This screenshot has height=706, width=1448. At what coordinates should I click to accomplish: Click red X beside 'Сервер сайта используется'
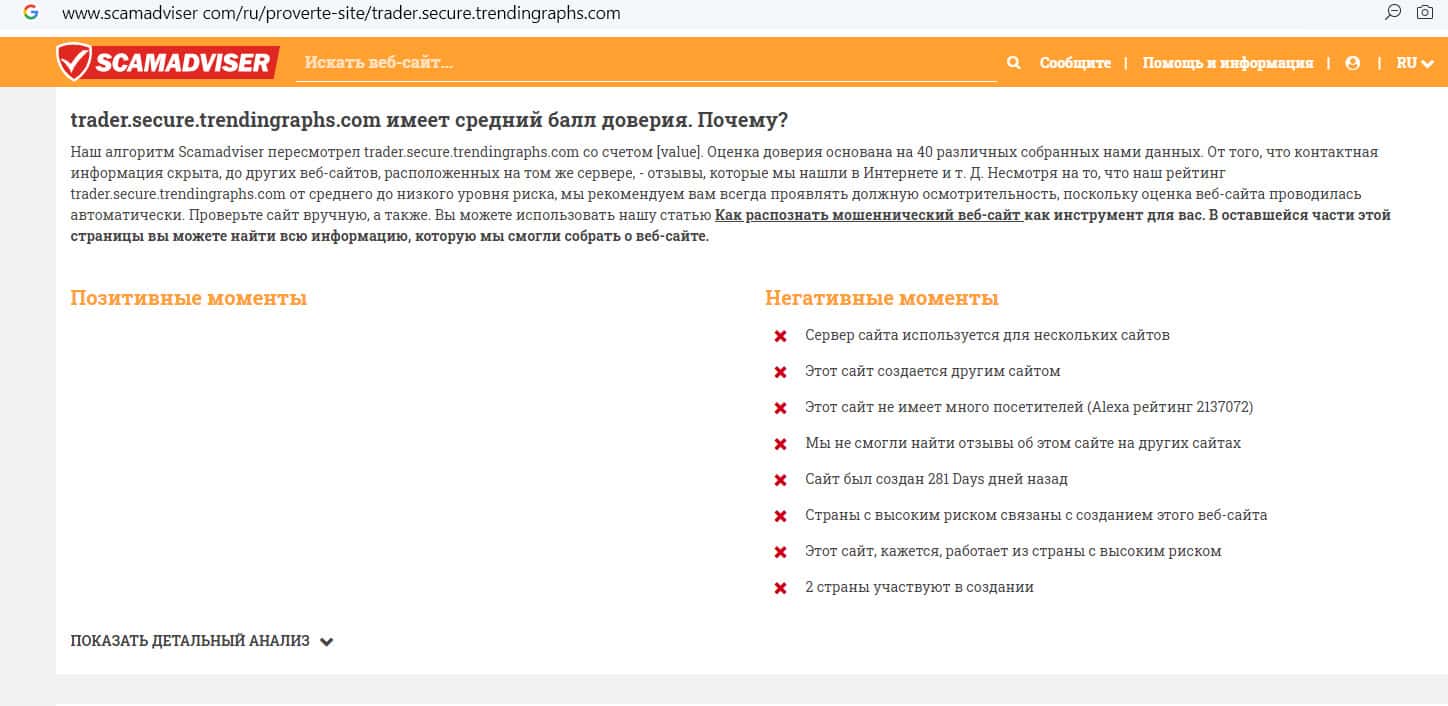click(780, 336)
